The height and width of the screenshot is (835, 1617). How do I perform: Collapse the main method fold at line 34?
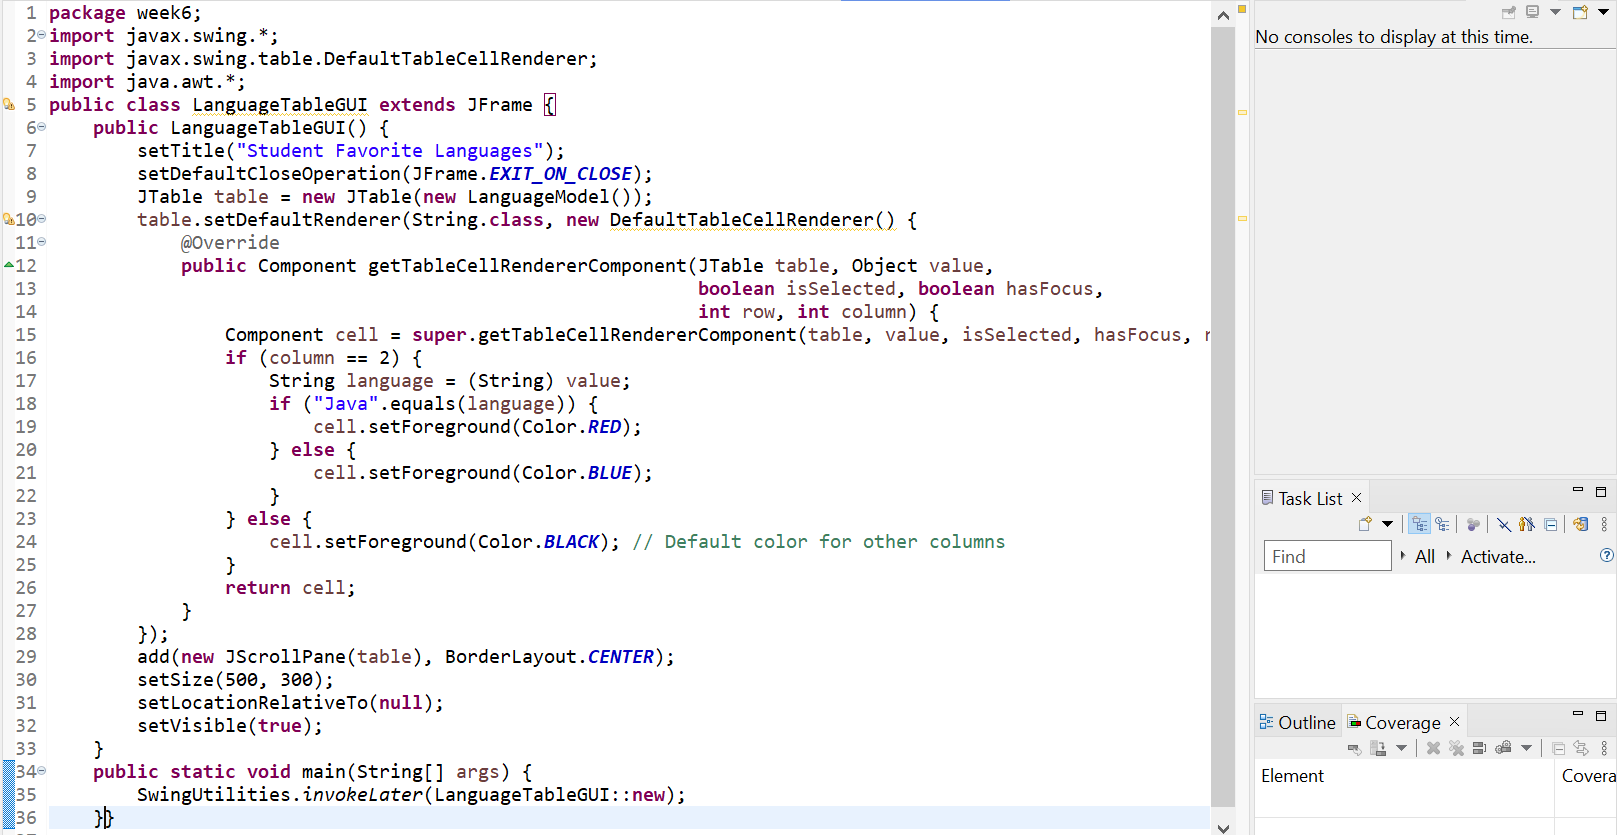click(41, 771)
